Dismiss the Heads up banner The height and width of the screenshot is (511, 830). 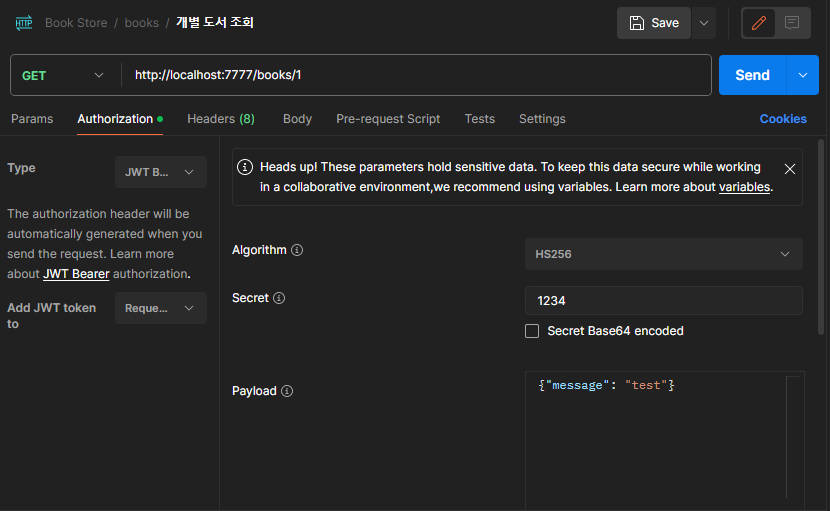(x=790, y=169)
